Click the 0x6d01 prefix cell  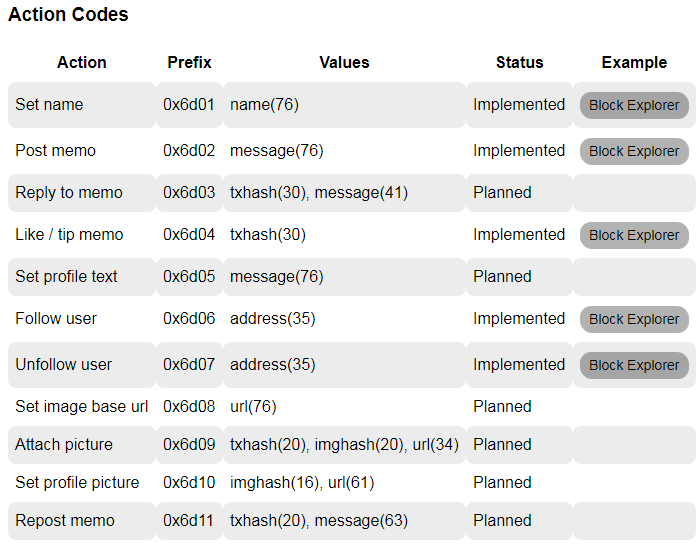click(x=189, y=104)
